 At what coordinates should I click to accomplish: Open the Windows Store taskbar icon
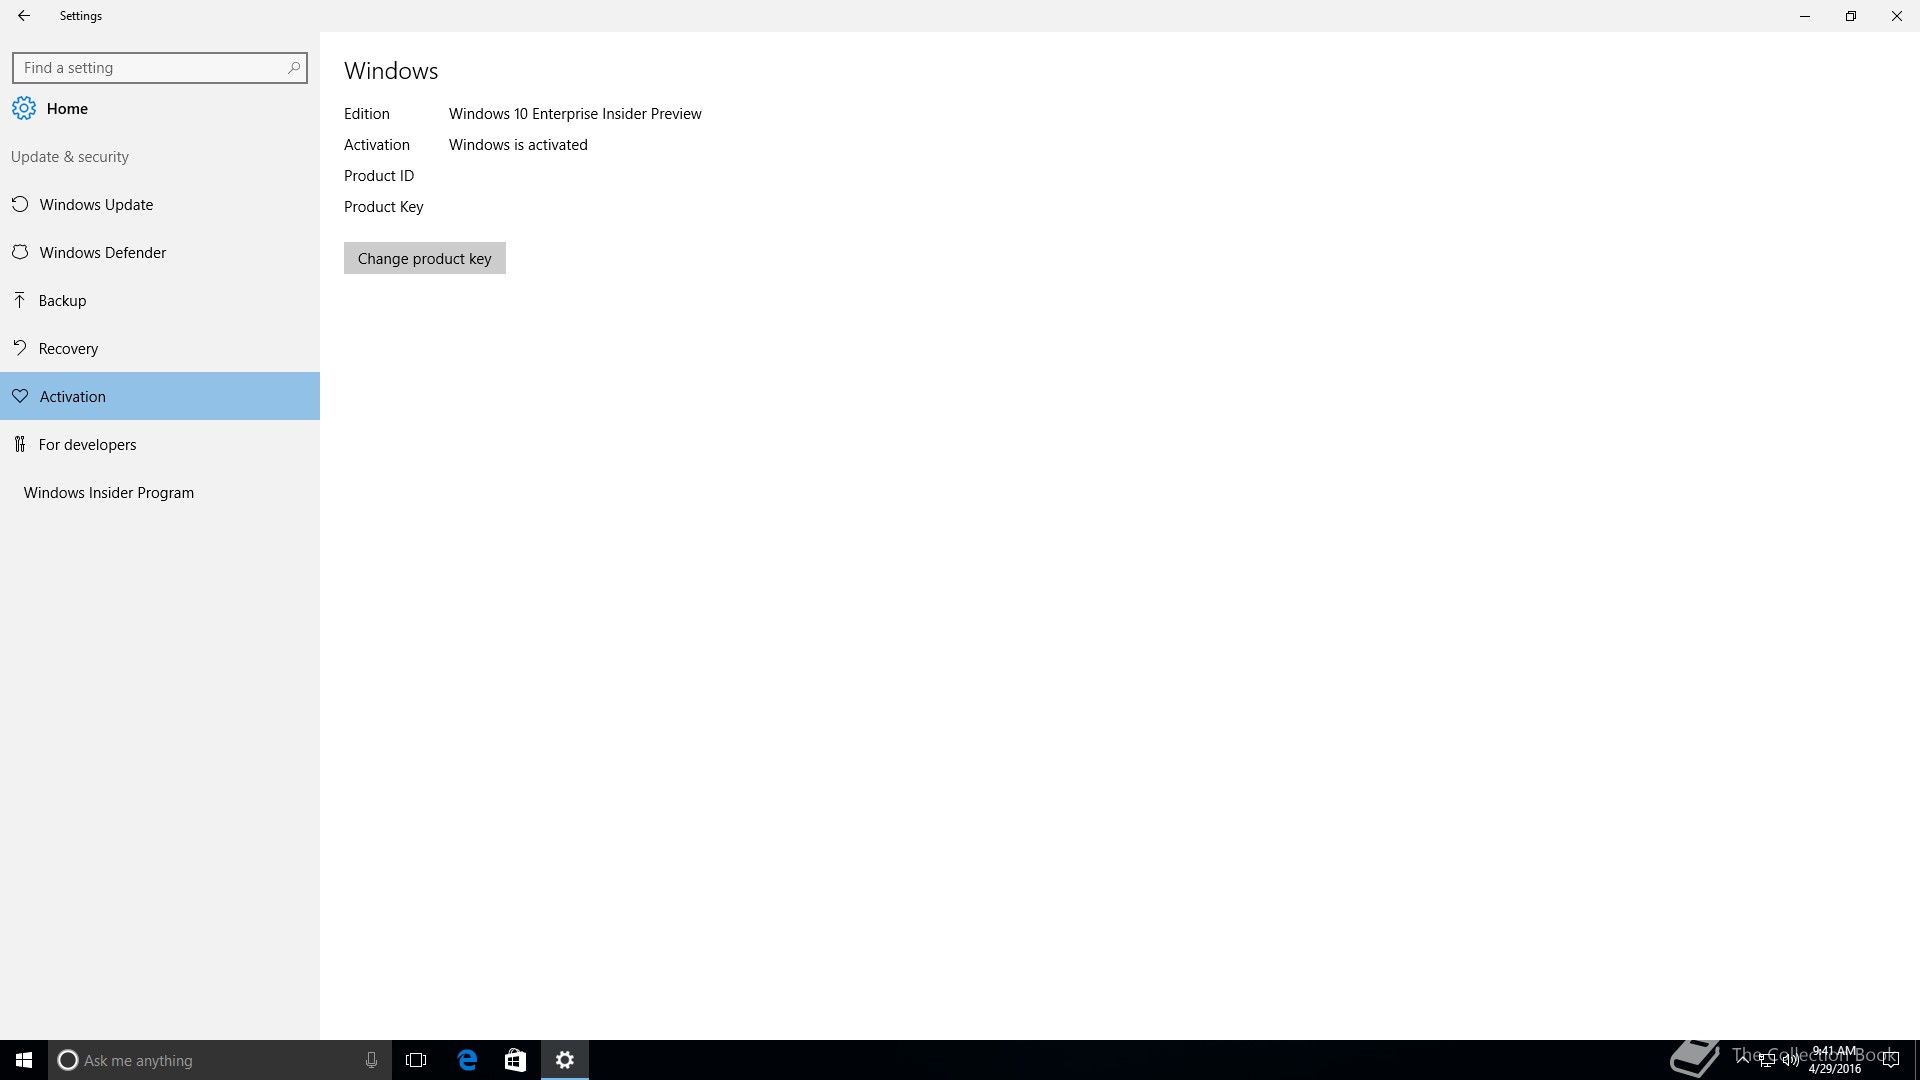515,1060
